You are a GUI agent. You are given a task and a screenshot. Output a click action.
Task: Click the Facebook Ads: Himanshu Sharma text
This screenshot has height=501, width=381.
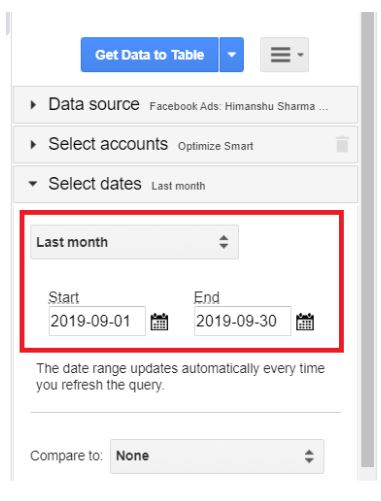[x=239, y=107]
